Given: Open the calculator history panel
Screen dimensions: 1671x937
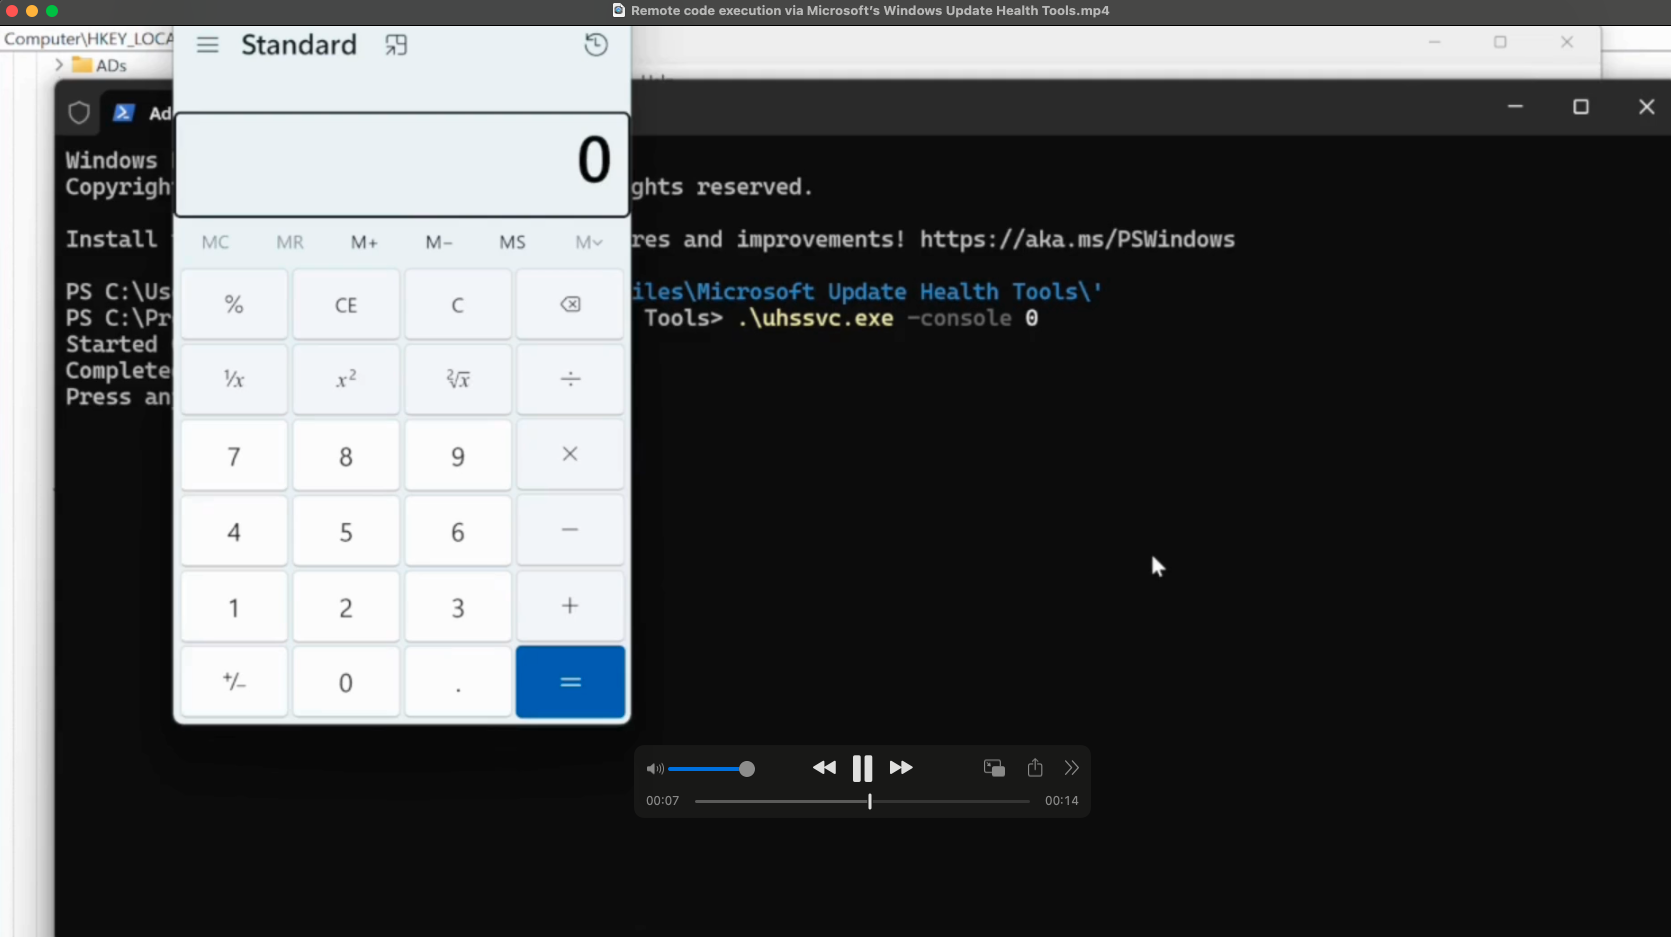Looking at the screenshot, I should click(x=595, y=44).
